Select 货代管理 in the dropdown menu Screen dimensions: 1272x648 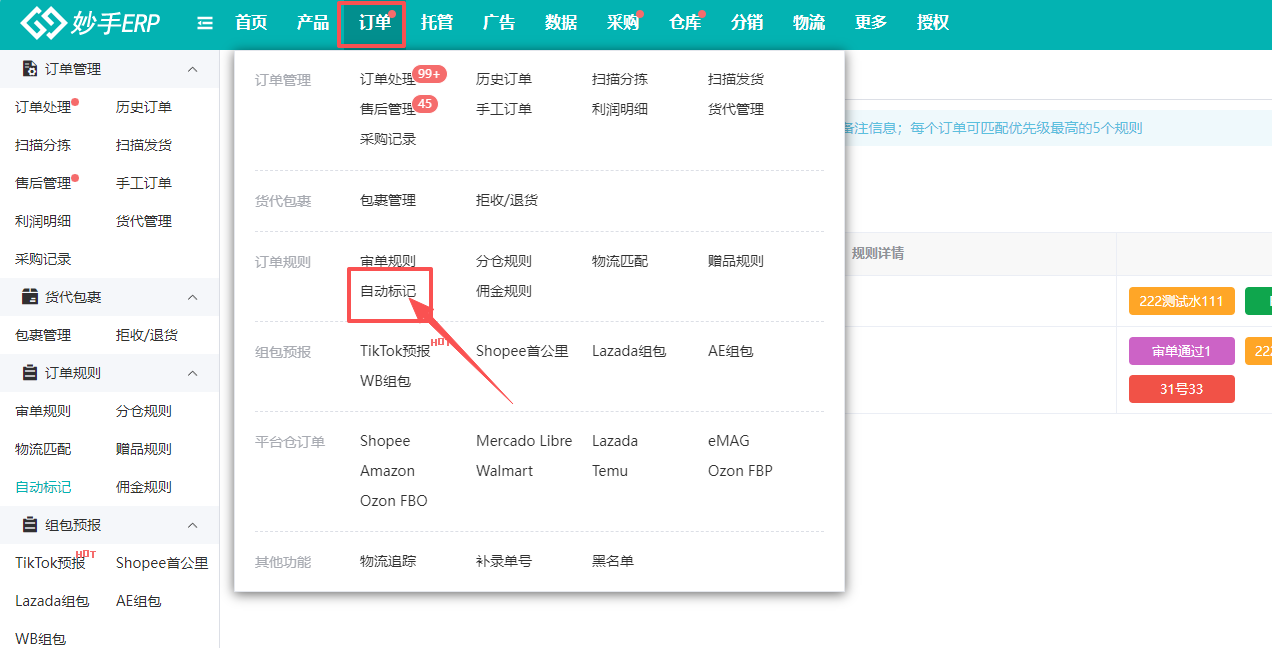736,109
